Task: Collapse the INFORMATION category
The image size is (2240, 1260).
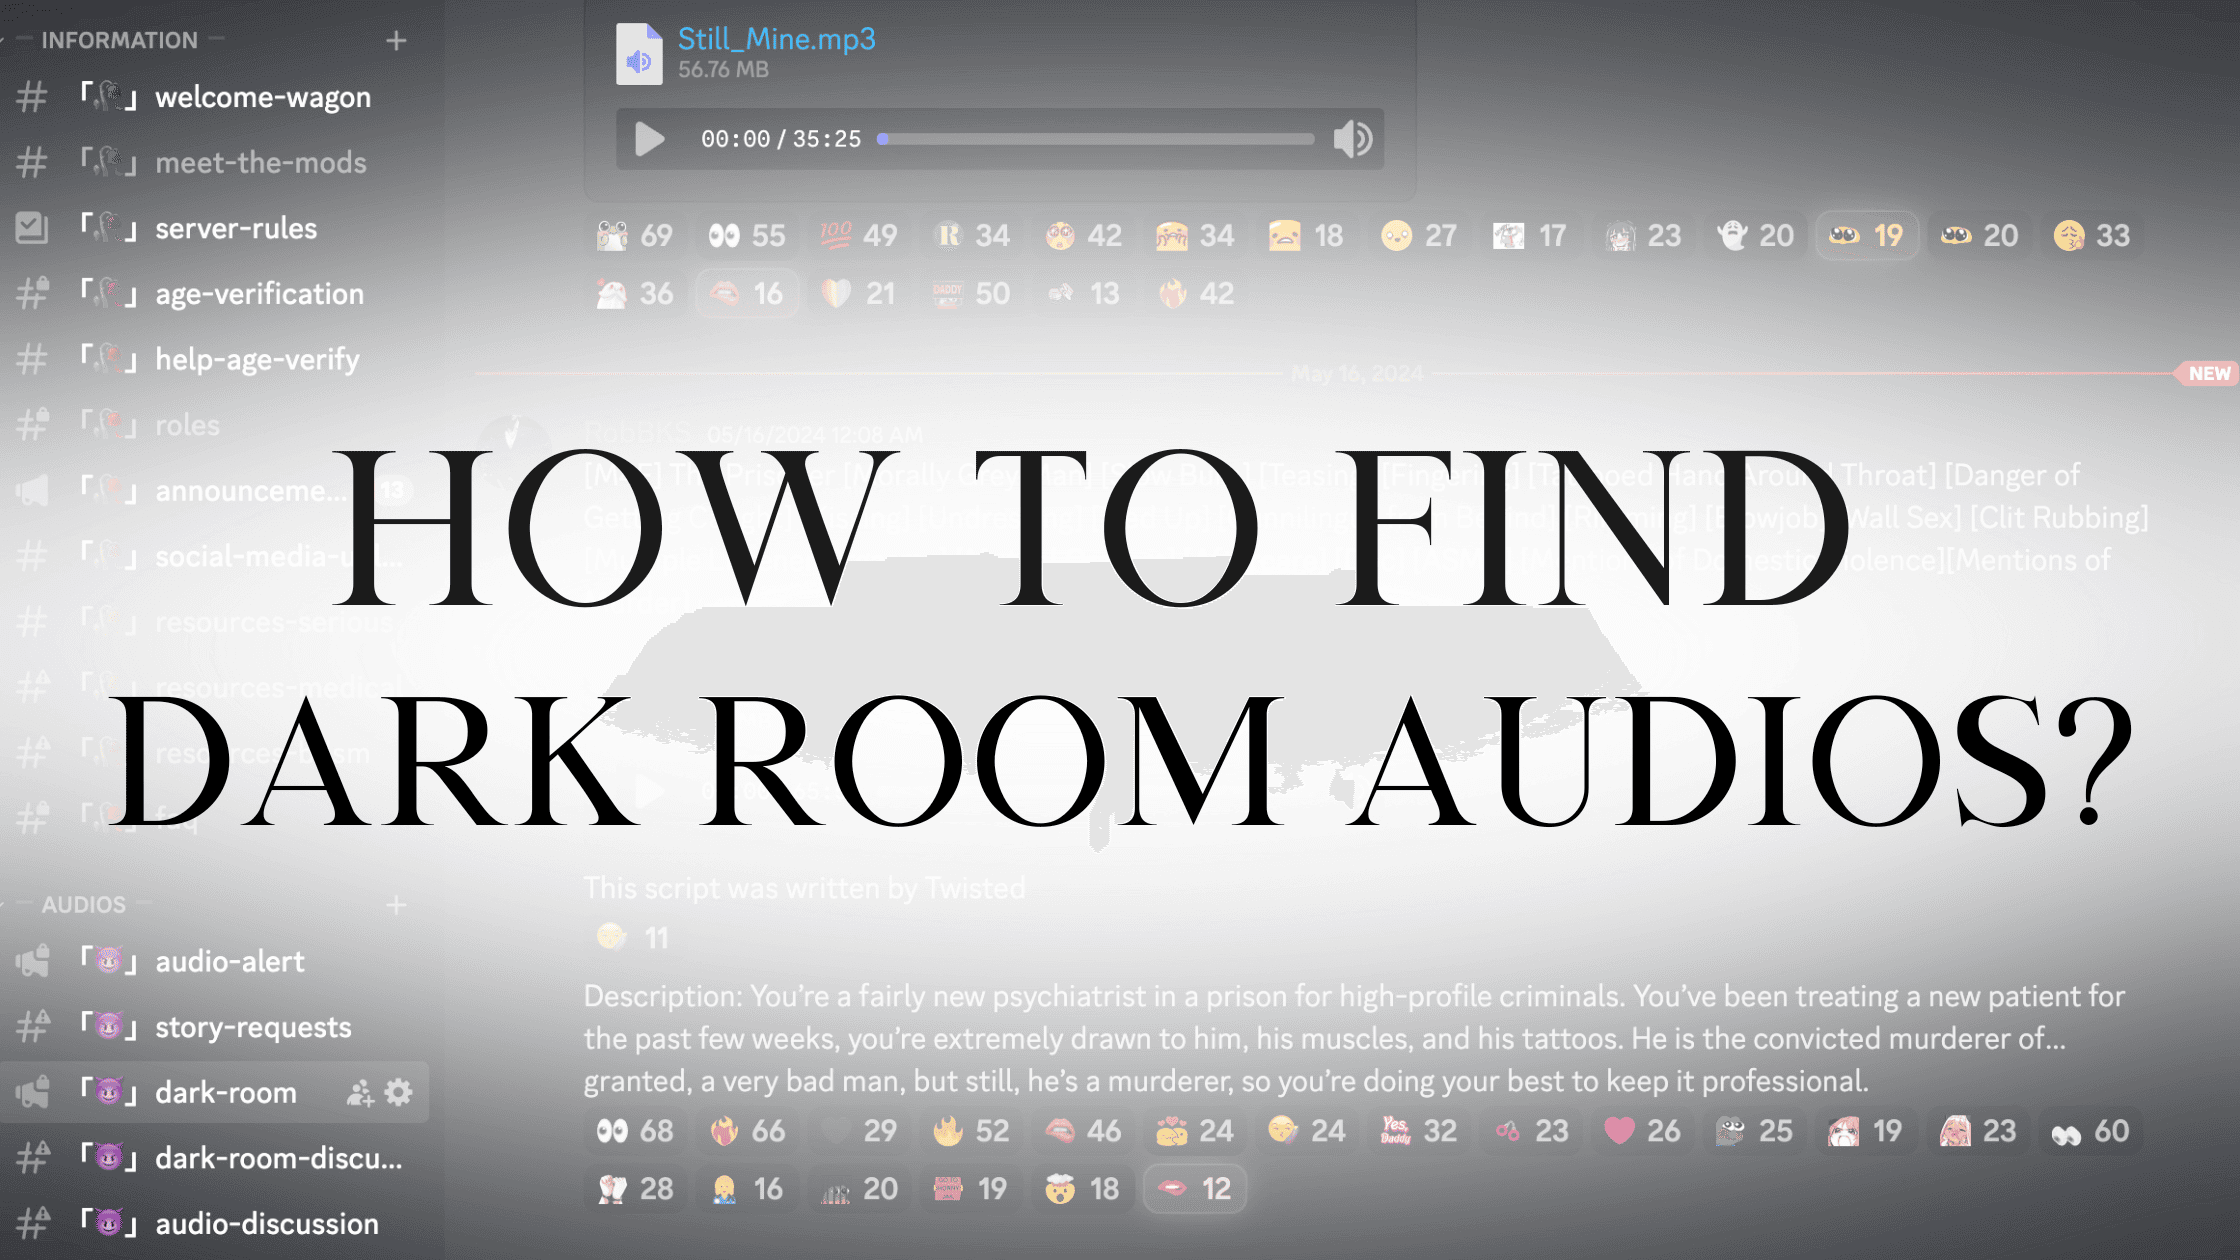Action: (119, 41)
